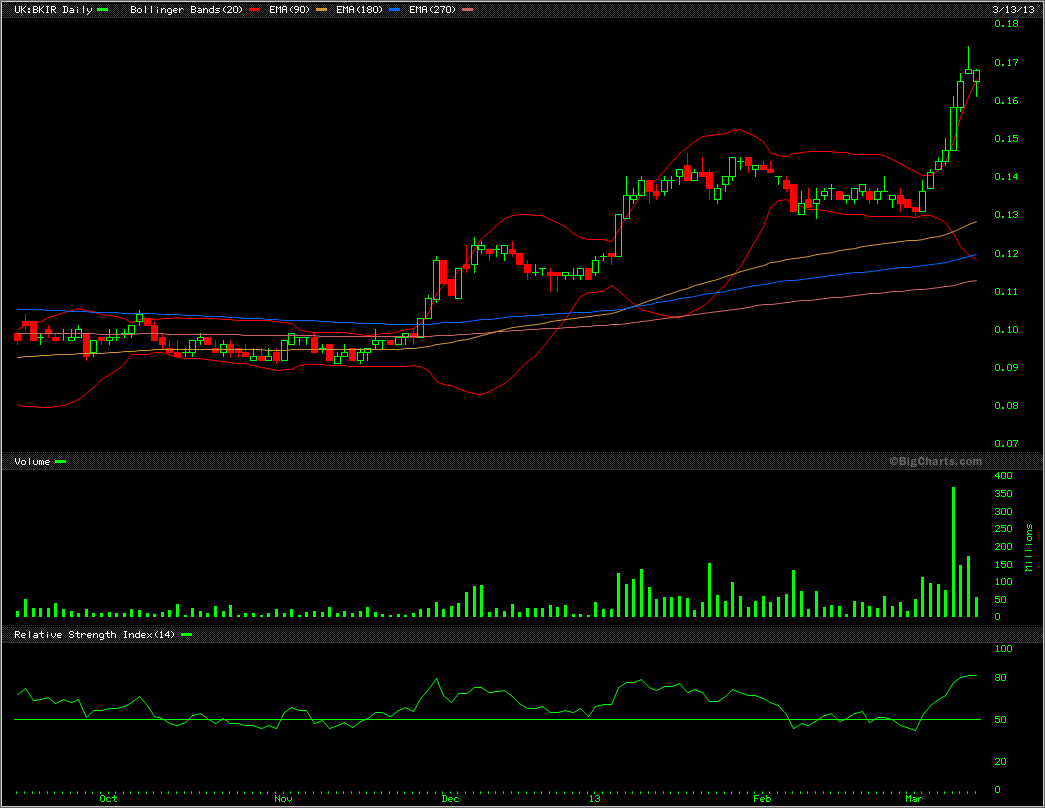Click the Nov month label on time axis

(283, 799)
